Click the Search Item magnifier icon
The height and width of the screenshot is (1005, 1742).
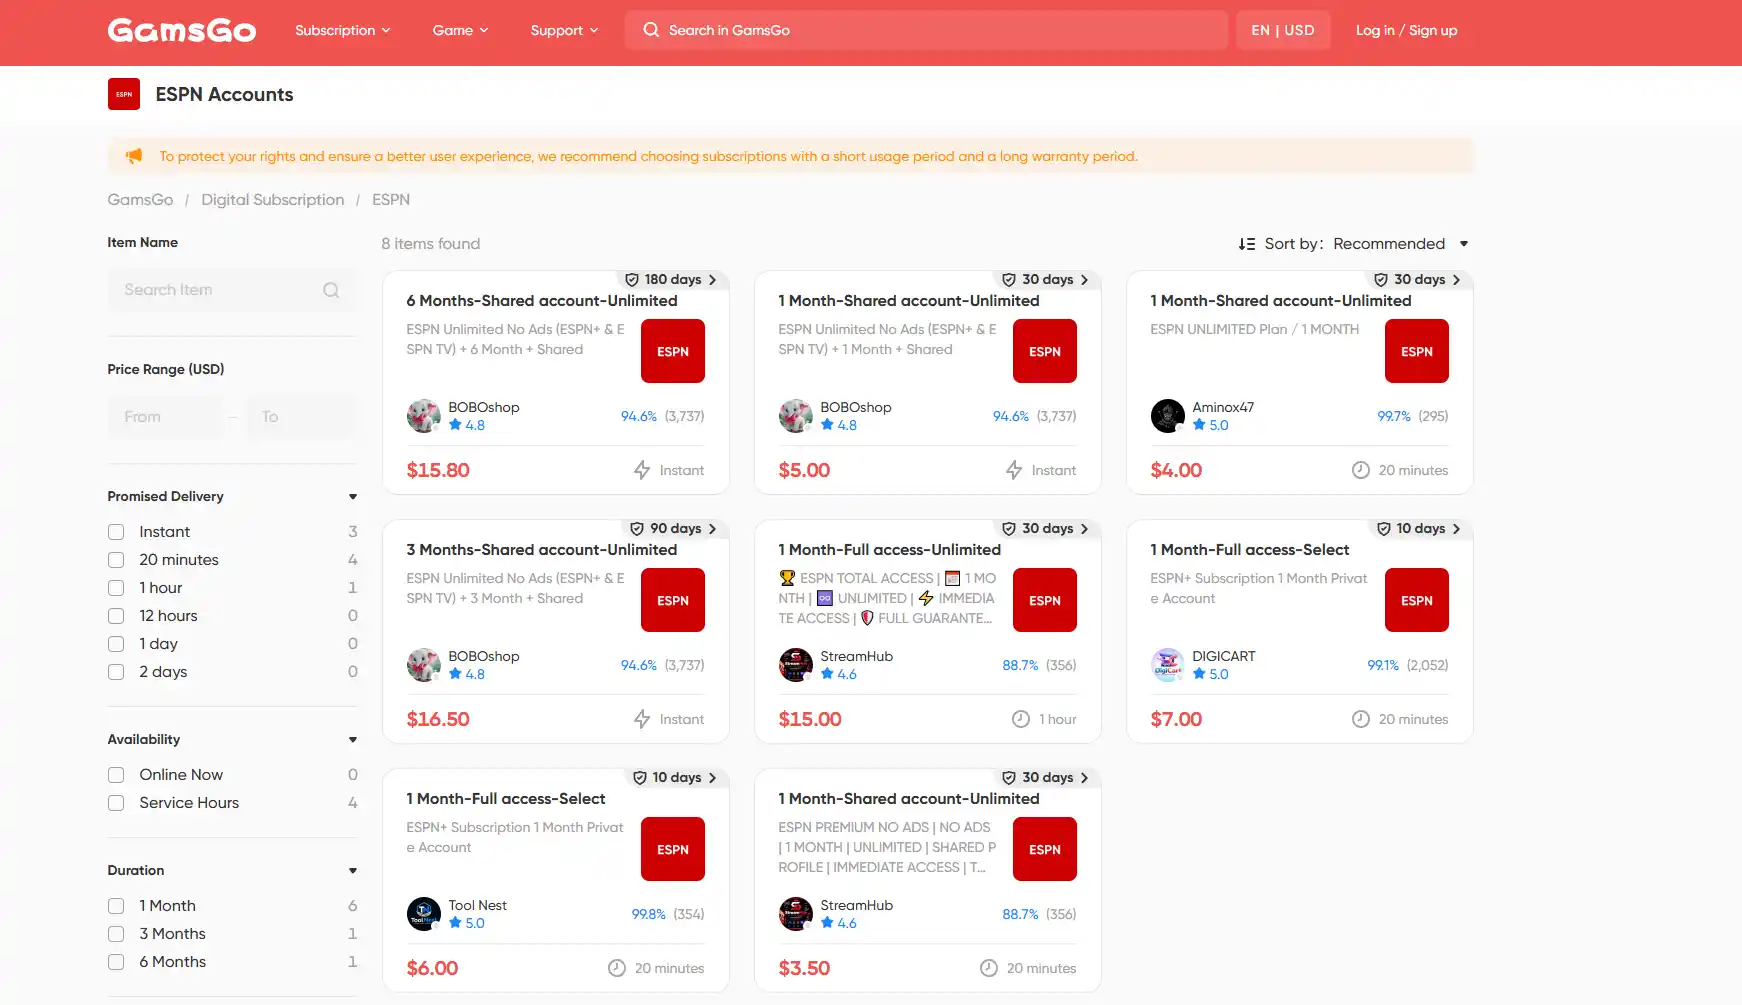tap(331, 290)
